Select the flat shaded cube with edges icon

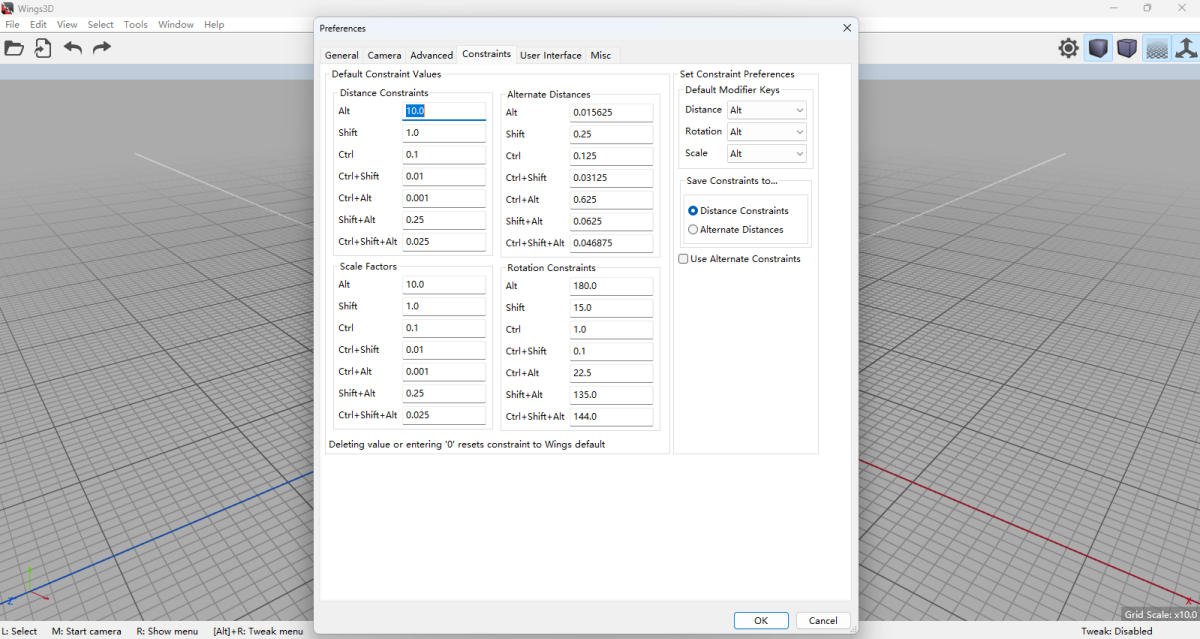(x=1127, y=48)
